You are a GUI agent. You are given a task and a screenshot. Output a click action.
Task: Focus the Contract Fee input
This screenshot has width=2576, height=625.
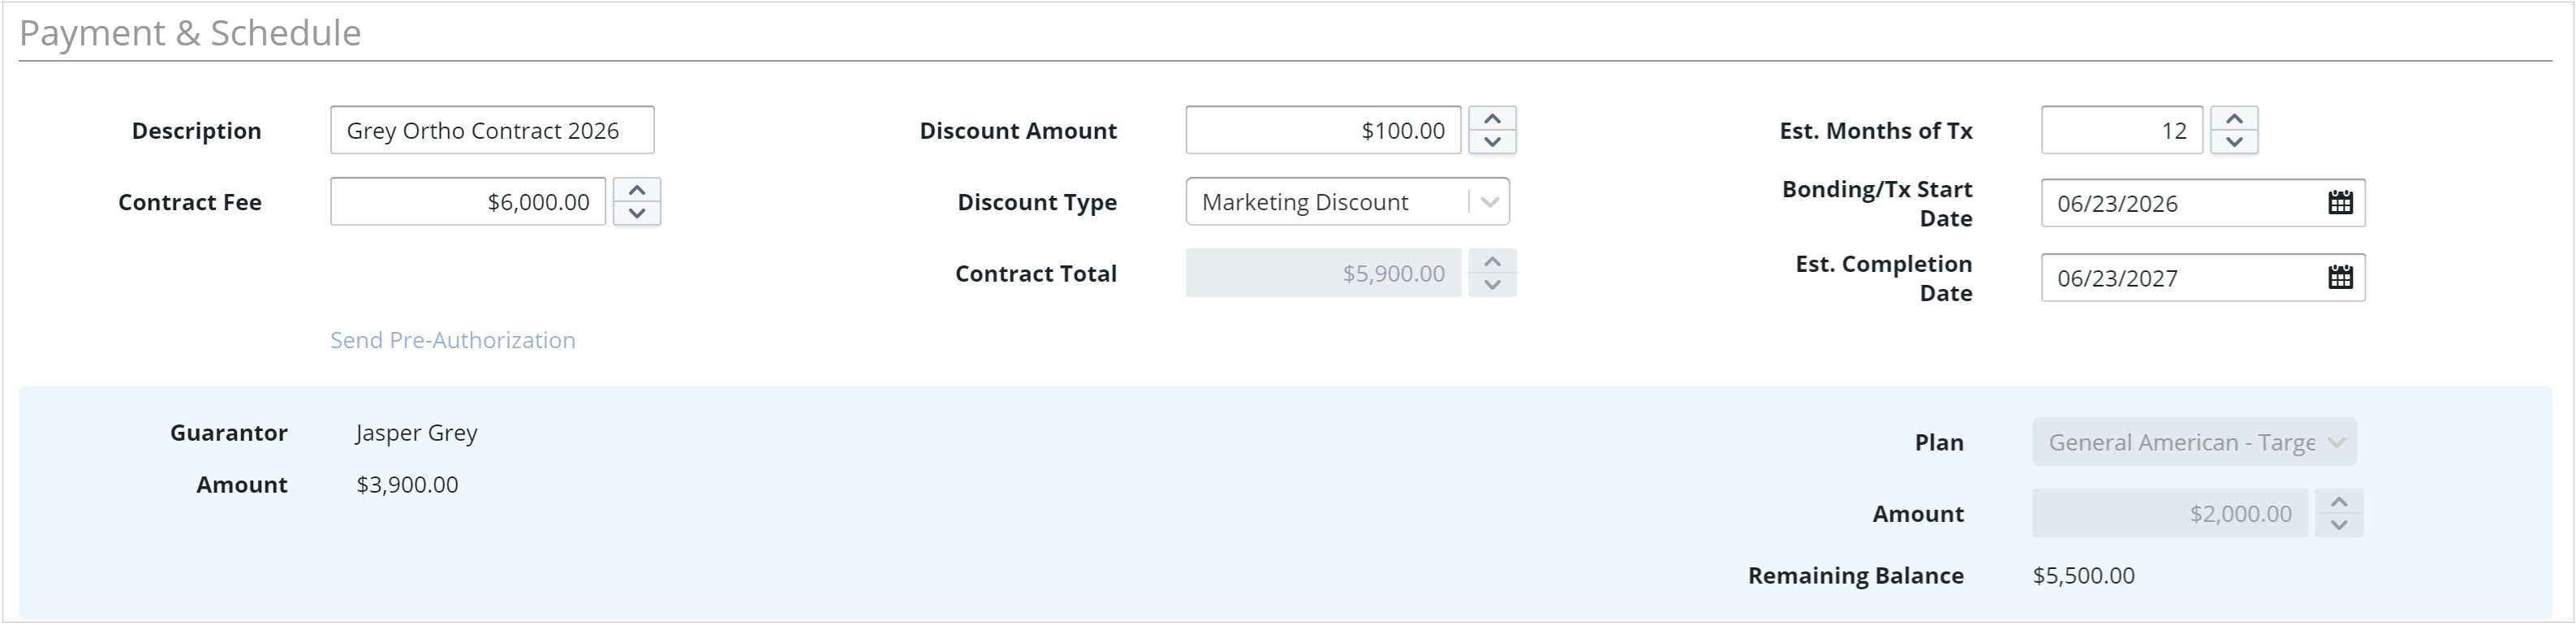point(468,202)
